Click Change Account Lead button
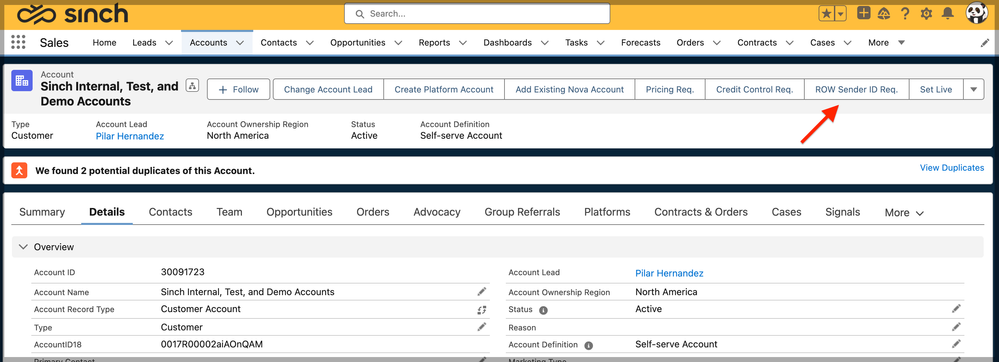The height and width of the screenshot is (362, 999). (328, 90)
